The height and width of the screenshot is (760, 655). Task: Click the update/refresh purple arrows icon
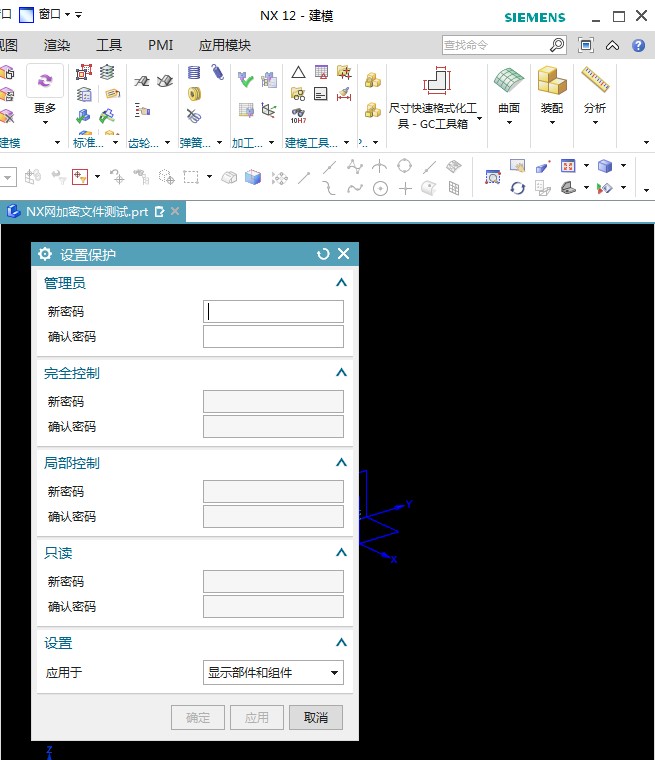coord(45,80)
